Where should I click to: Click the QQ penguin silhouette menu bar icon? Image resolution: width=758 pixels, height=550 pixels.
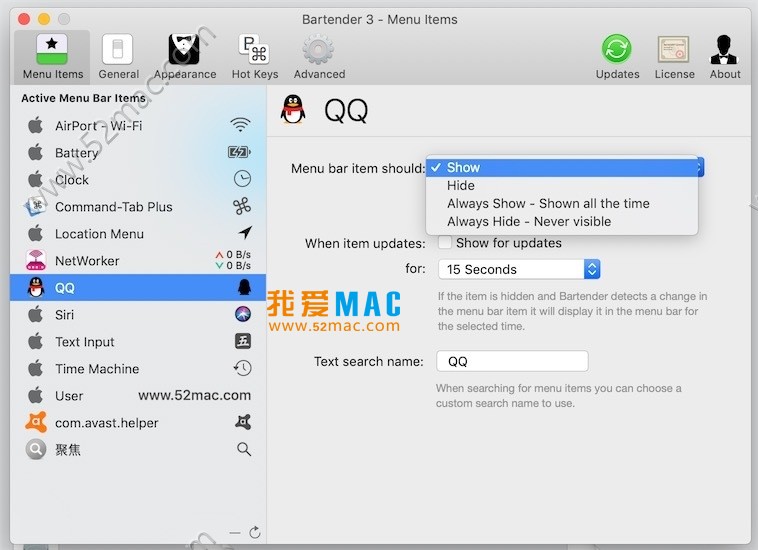click(x=245, y=287)
